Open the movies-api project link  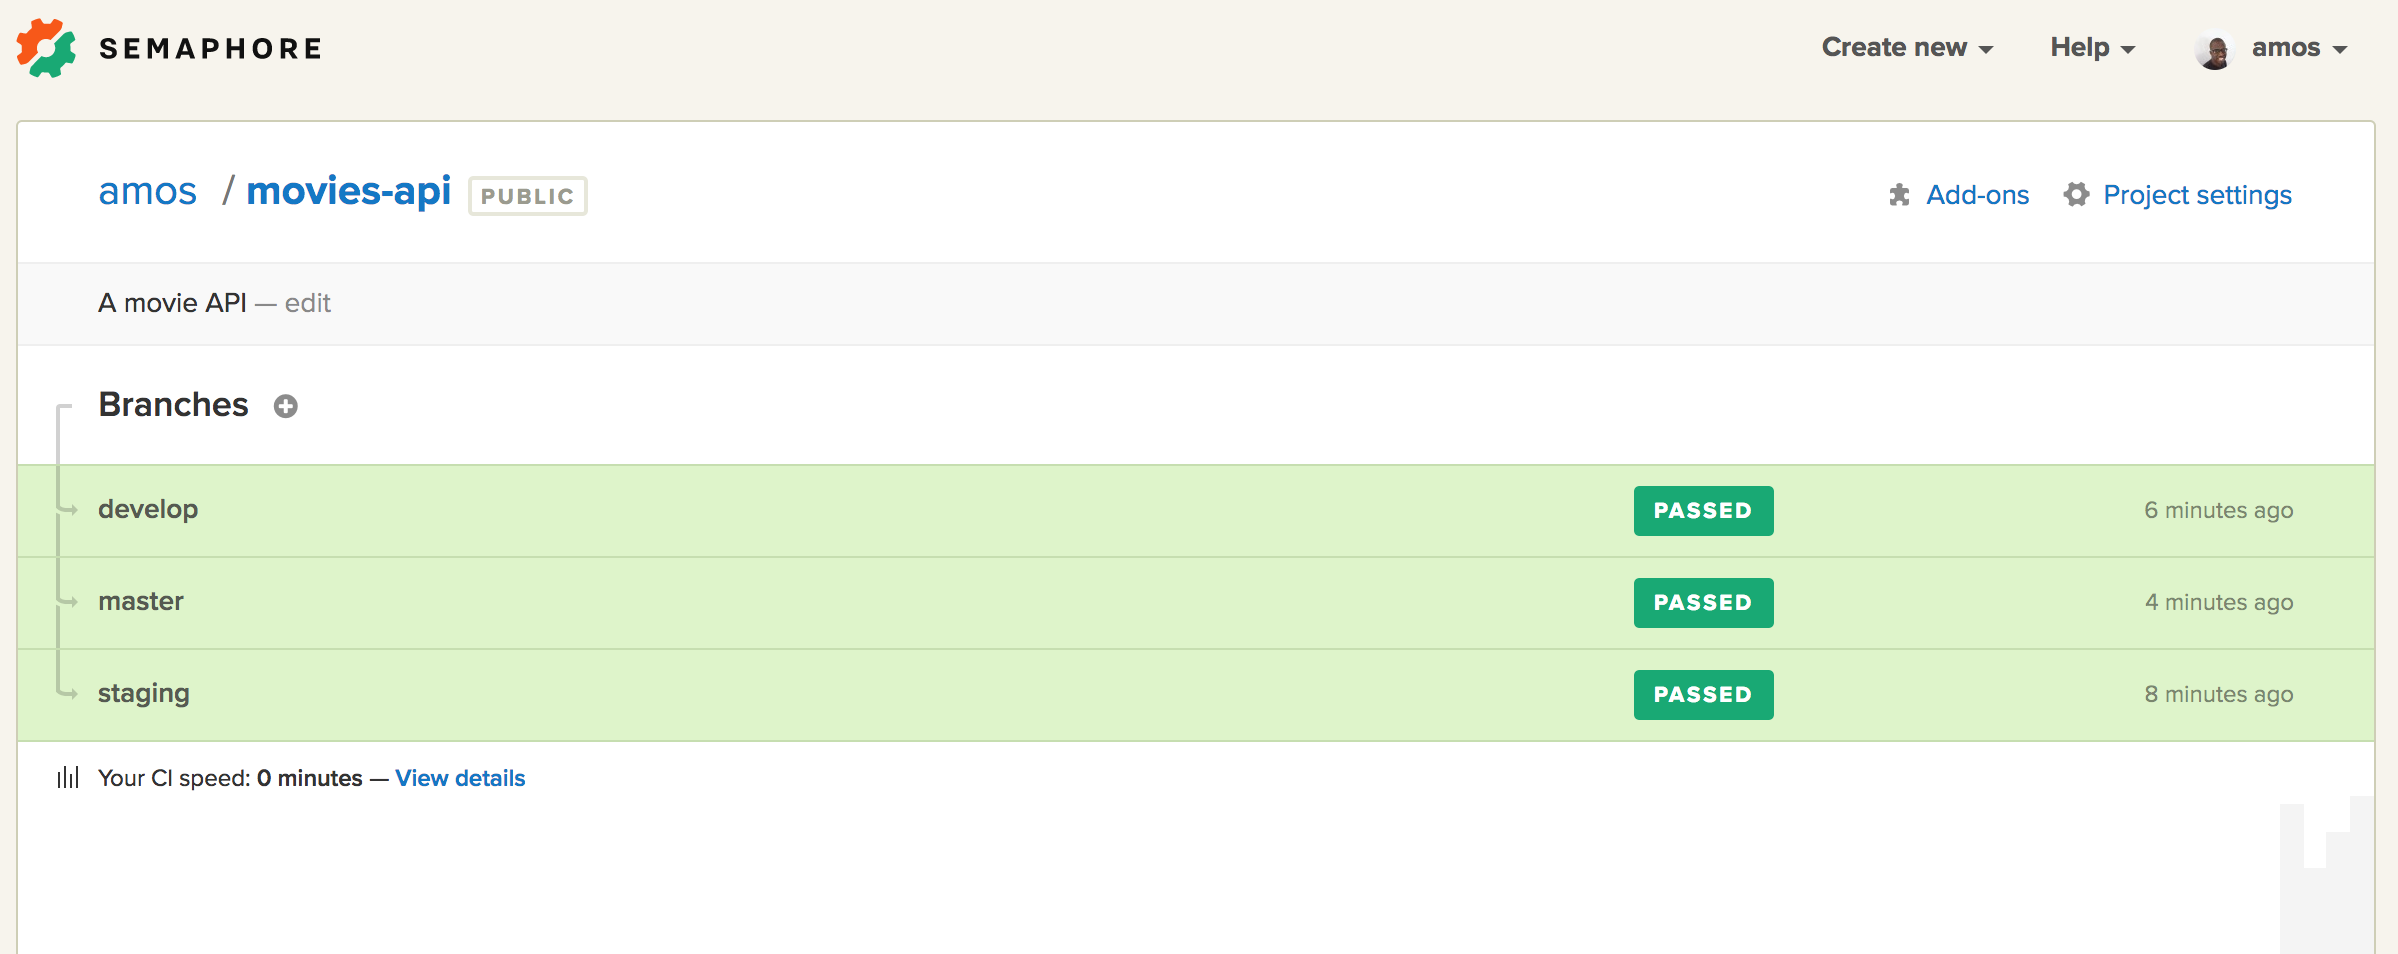(x=348, y=191)
